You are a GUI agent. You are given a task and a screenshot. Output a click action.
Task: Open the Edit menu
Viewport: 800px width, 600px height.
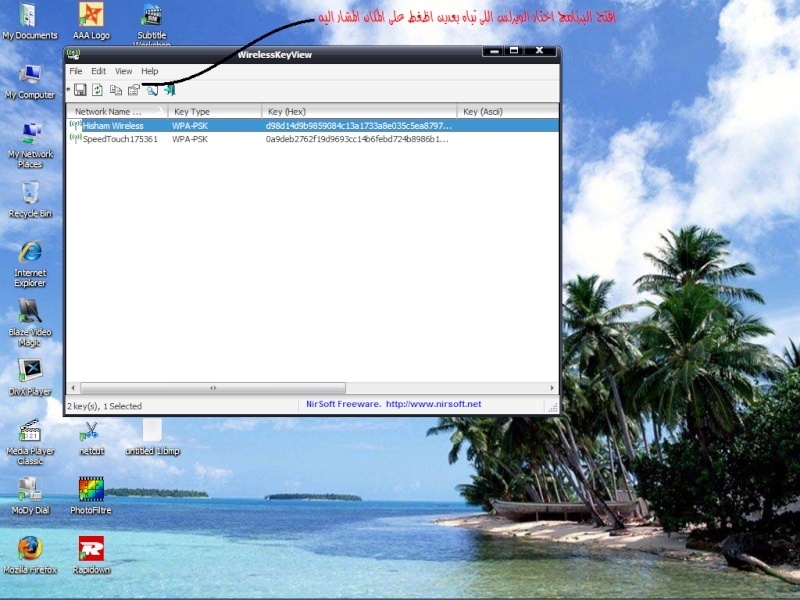98,71
